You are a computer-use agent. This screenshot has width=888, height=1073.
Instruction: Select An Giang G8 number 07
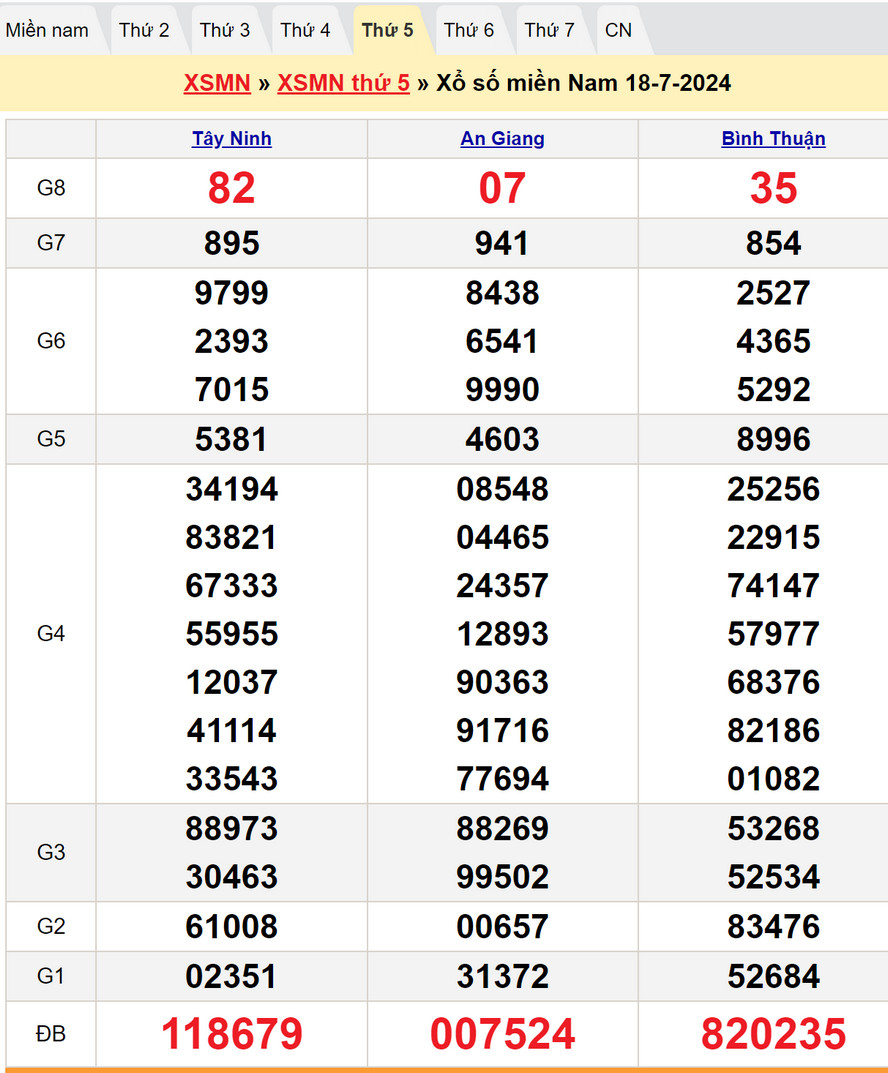coord(502,188)
